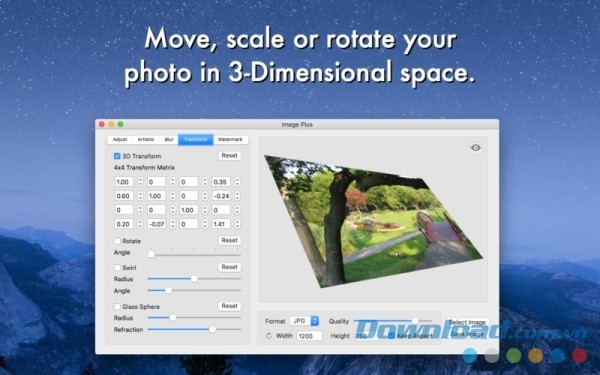
Task: Click matrix field with value -0.24
Action: coord(221,196)
